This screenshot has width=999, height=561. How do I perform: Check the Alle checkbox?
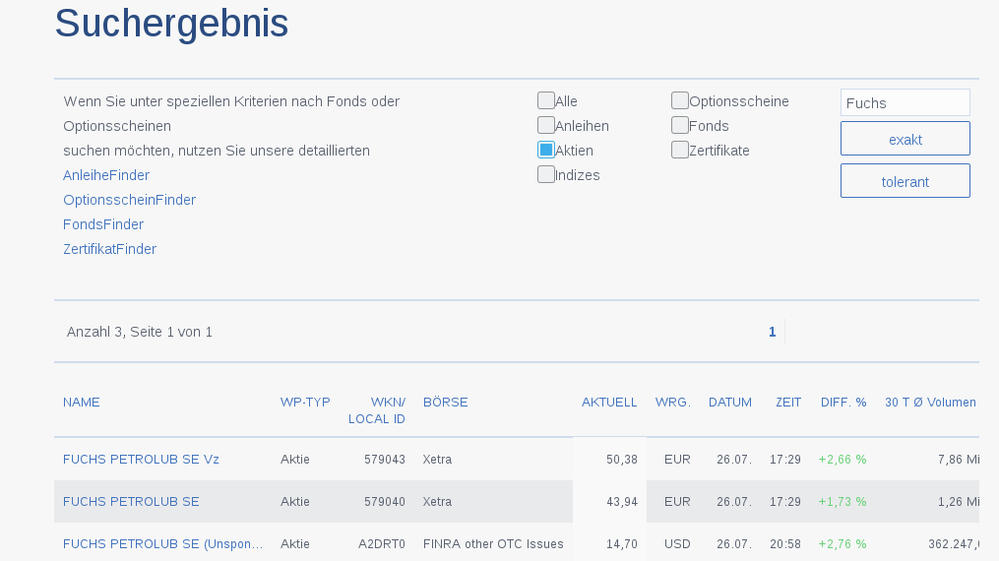pos(546,101)
